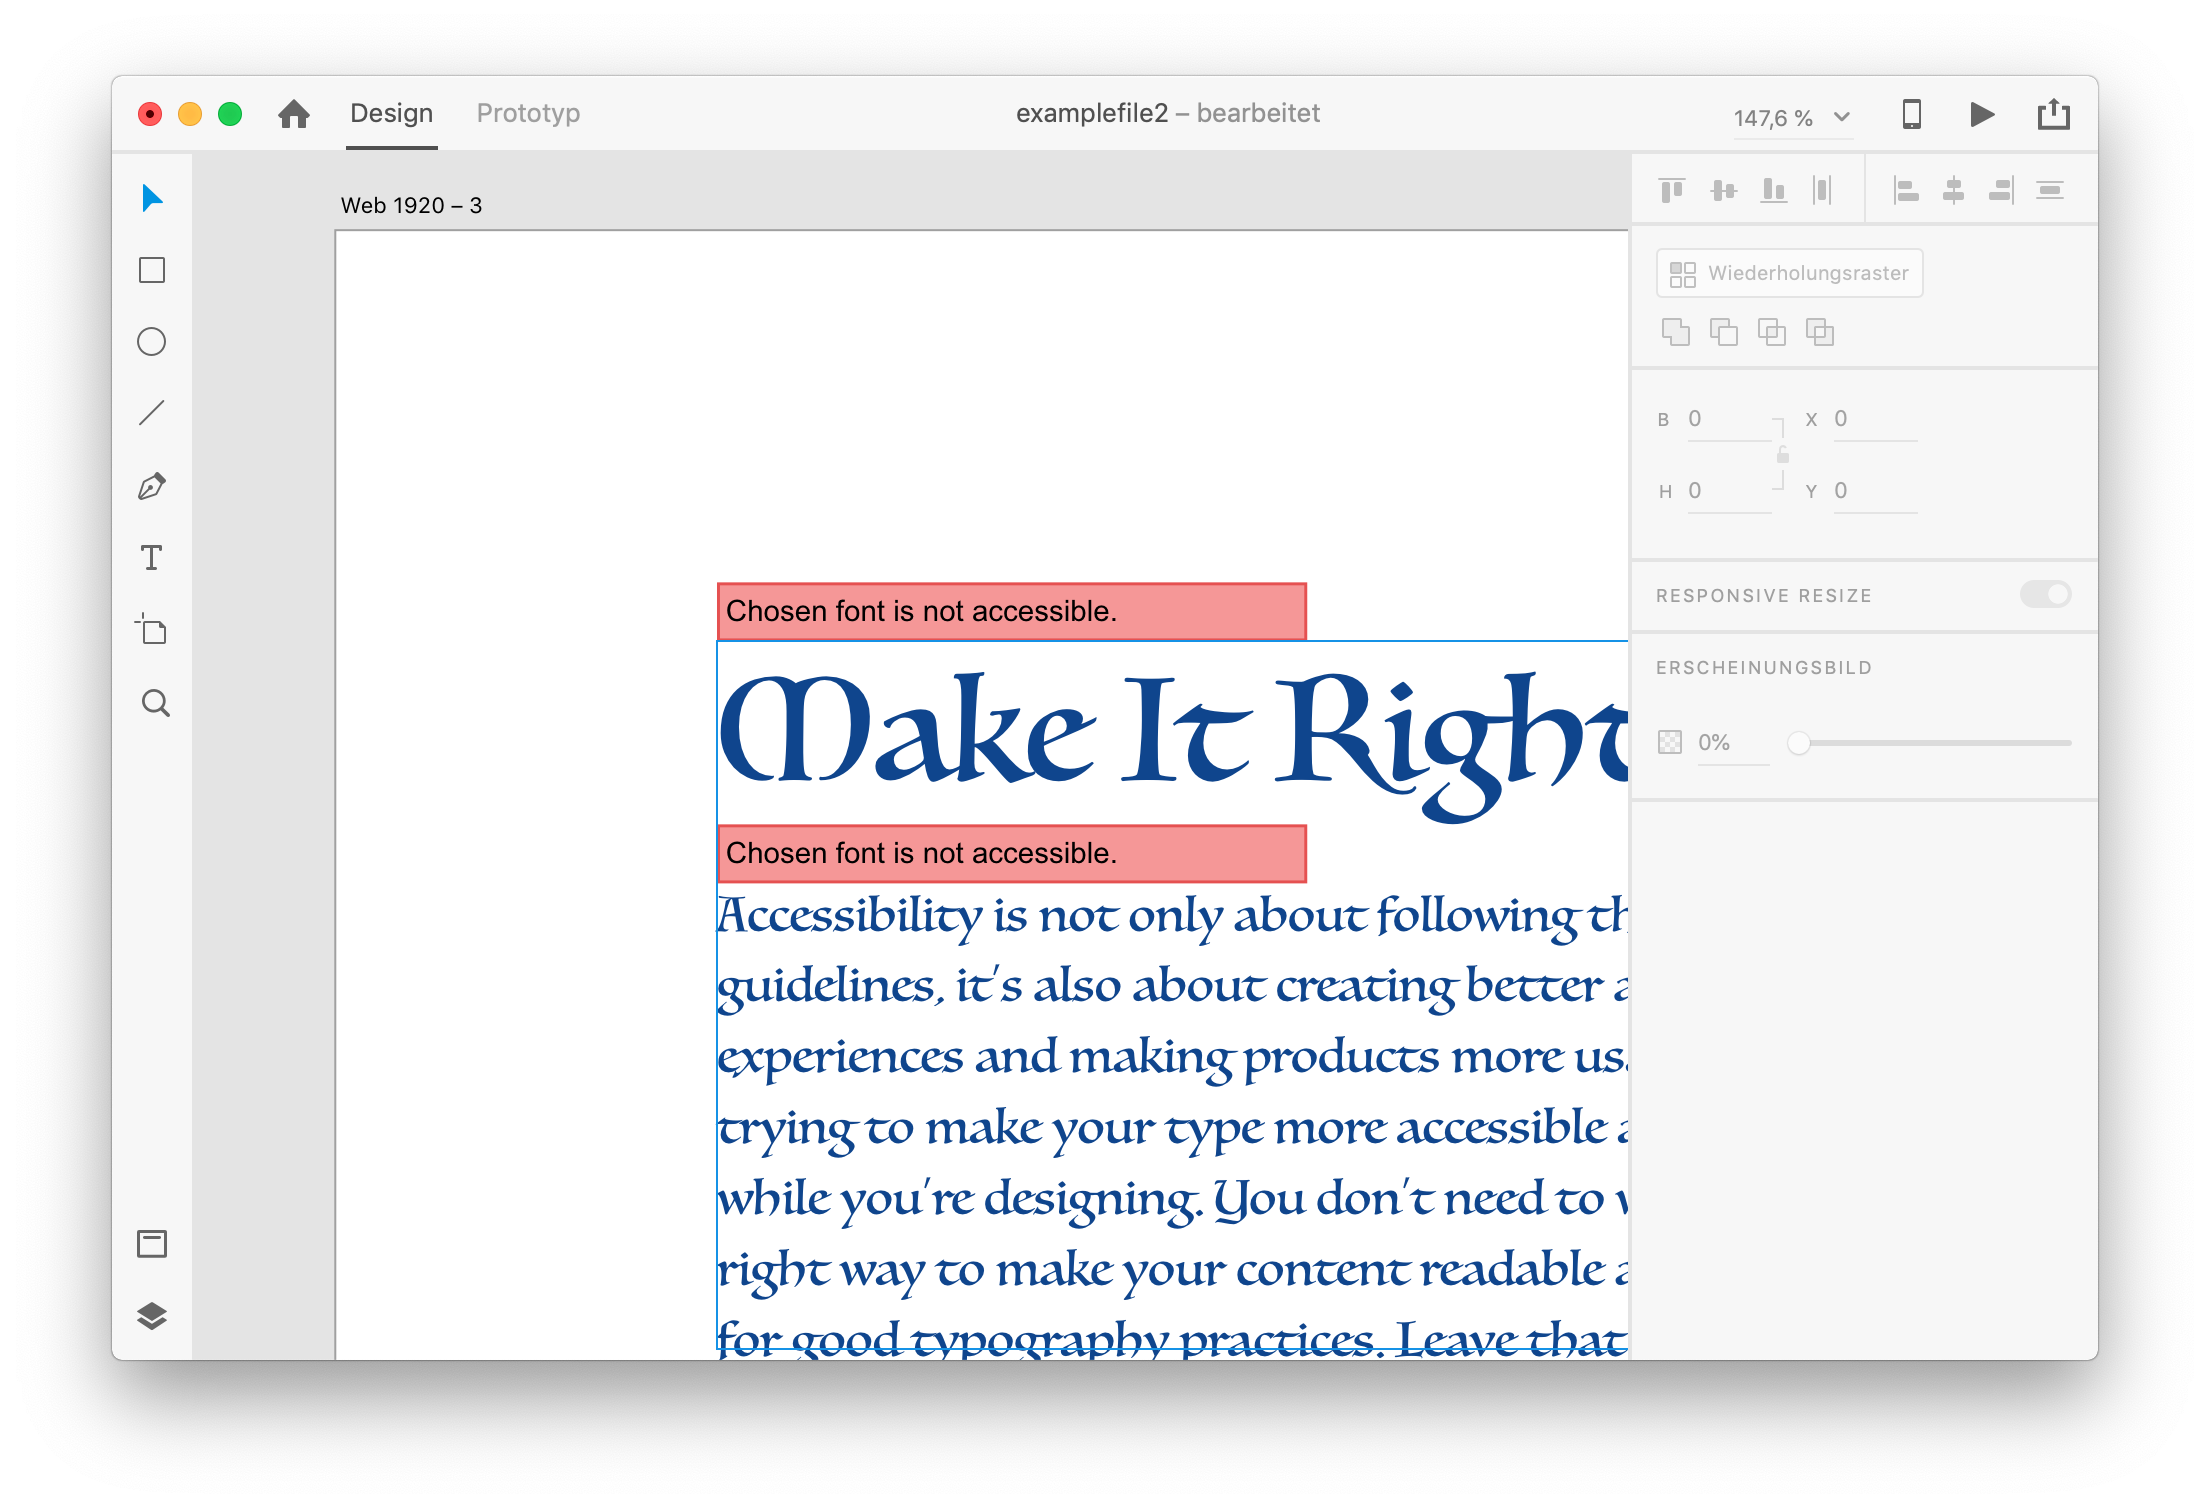Click the B width input field

coord(1728,419)
